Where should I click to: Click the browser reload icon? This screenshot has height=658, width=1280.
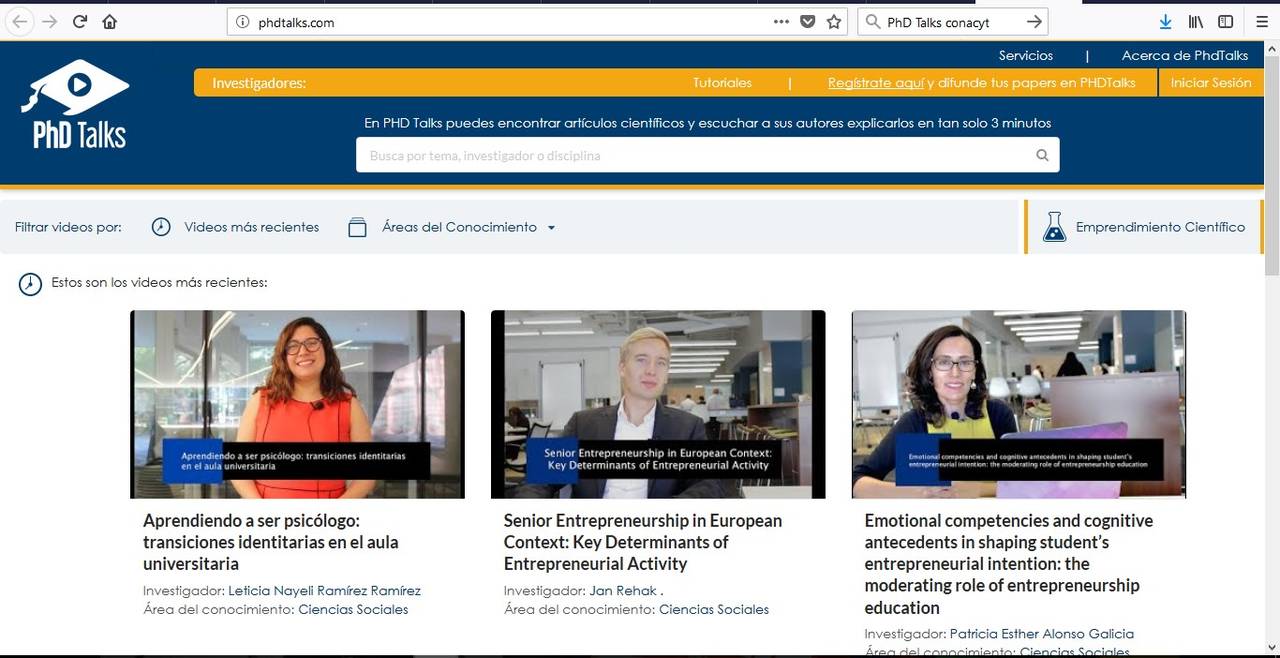(x=80, y=22)
